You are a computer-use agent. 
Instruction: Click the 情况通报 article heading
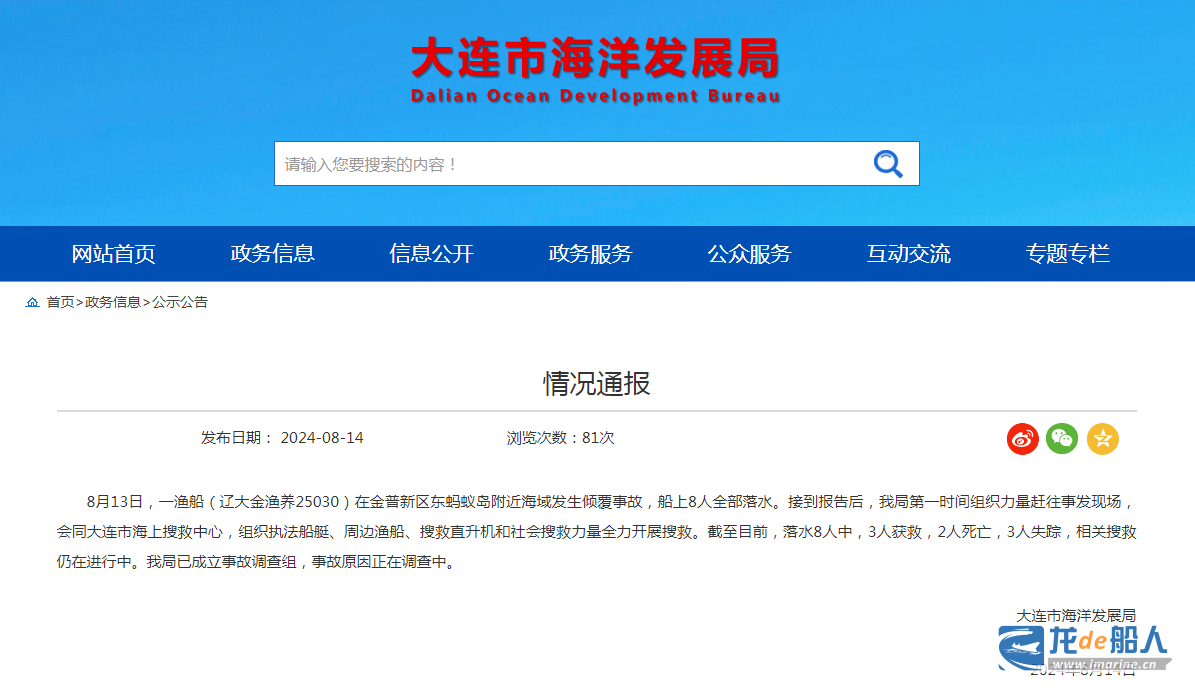[x=597, y=384]
